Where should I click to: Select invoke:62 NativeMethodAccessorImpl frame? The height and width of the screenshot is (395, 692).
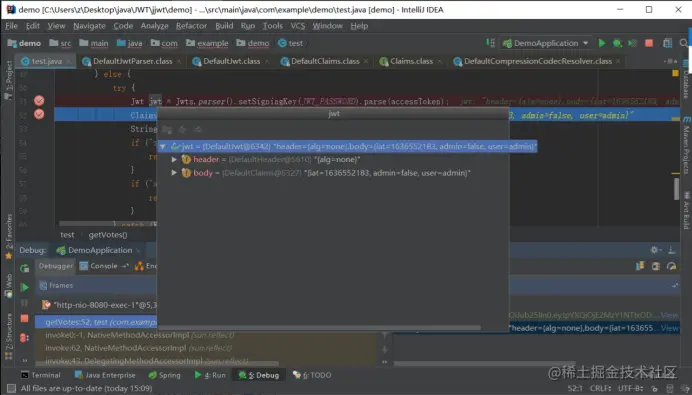point(139,348)
